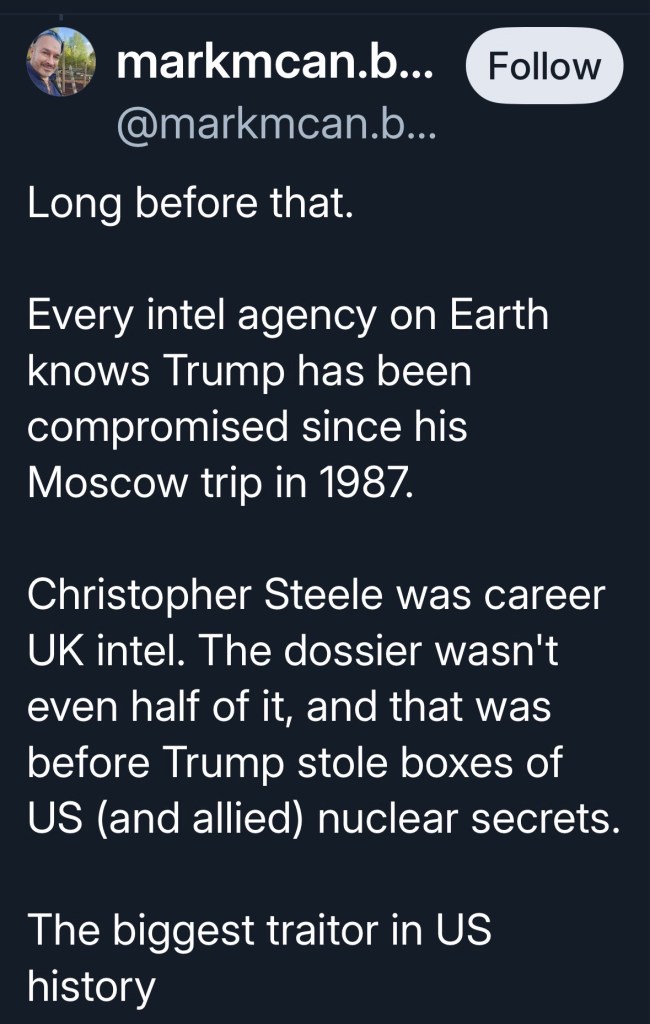Click the "Long before that." line
The height and width of the screenshot is (1024, 650).
pos(190,205)
